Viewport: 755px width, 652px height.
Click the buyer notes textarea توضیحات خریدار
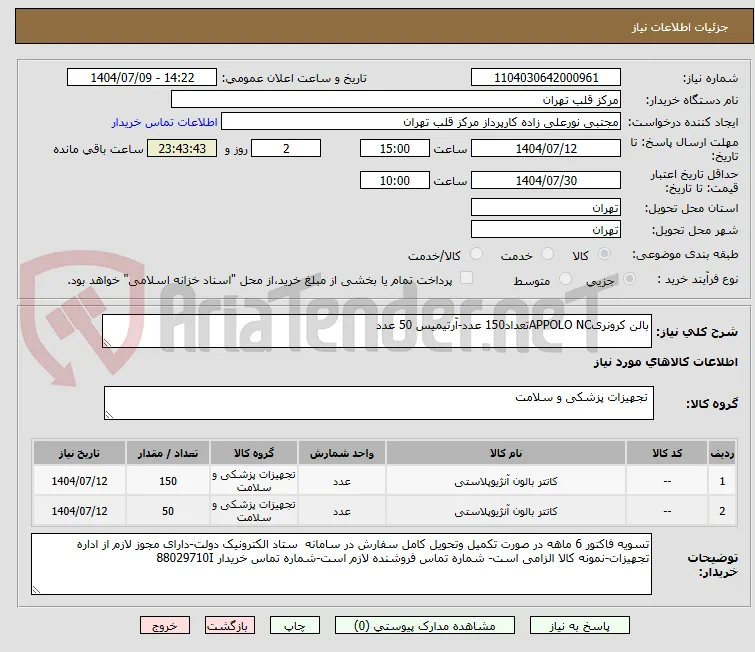point(341,564)
